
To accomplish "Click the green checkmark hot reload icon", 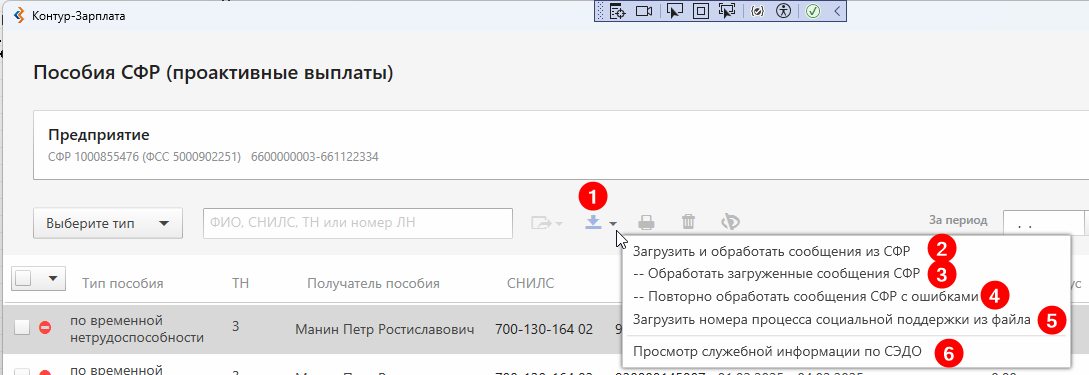I will click(813, 11).
